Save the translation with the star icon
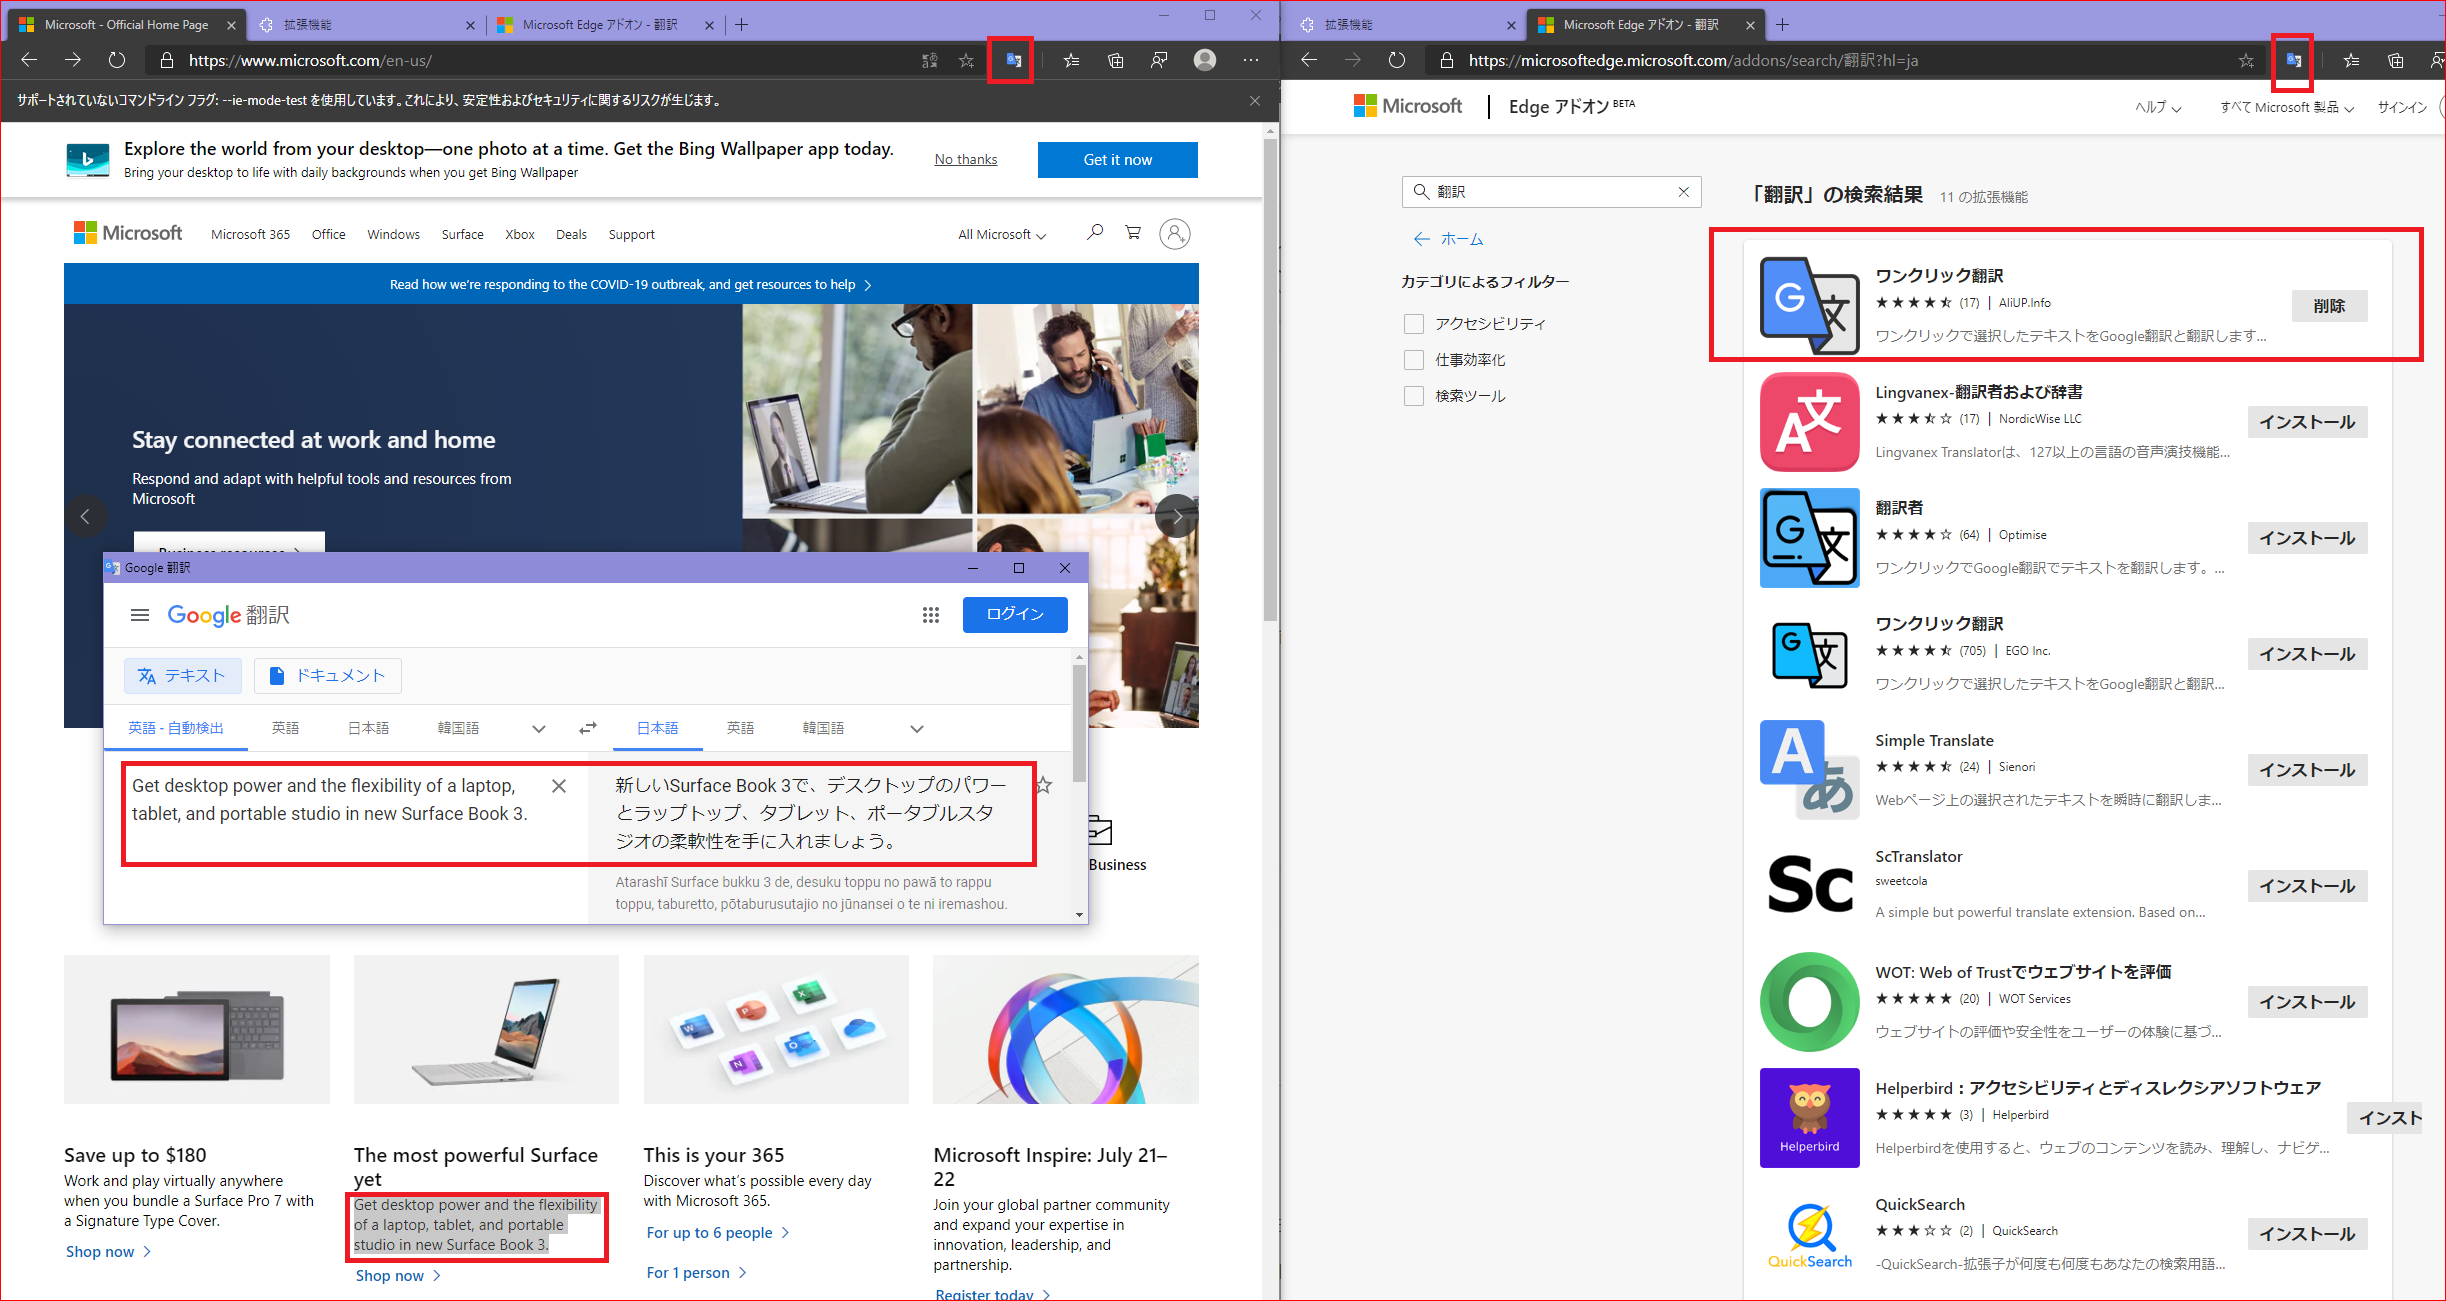The image size is (2446, 1301). [x=1044, y=785]
